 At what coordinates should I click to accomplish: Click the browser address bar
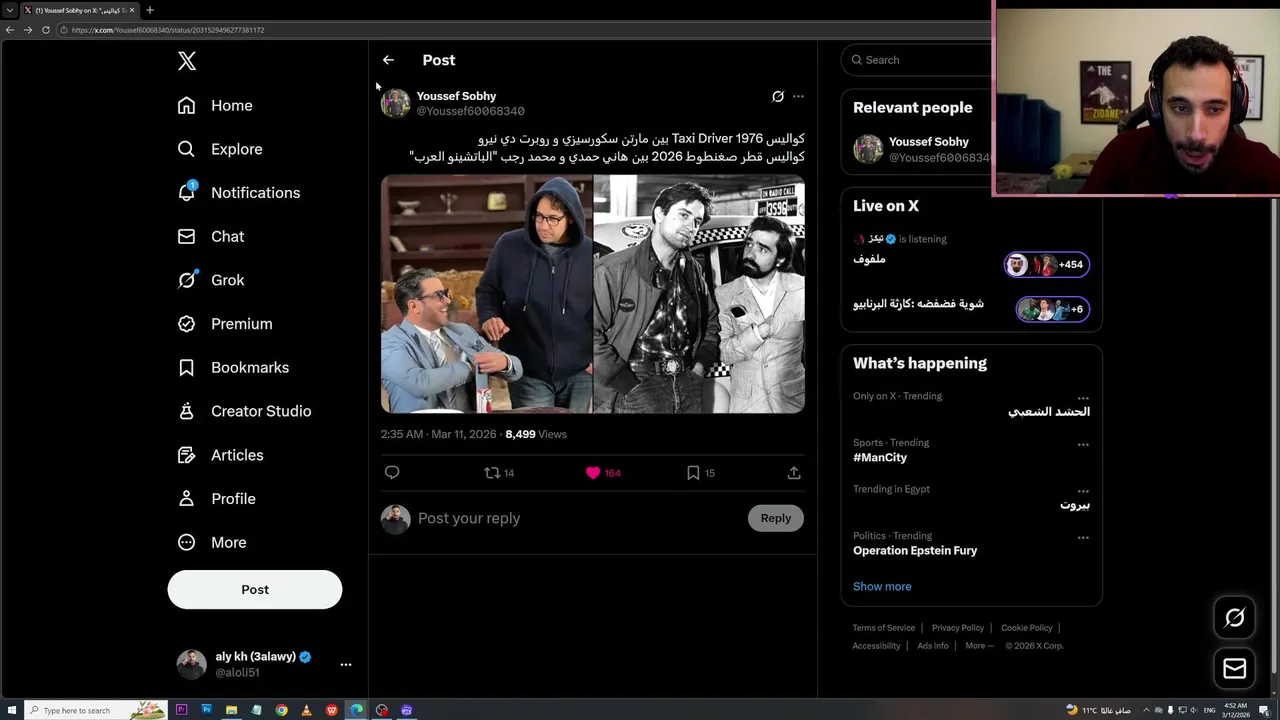coord(520,30)
